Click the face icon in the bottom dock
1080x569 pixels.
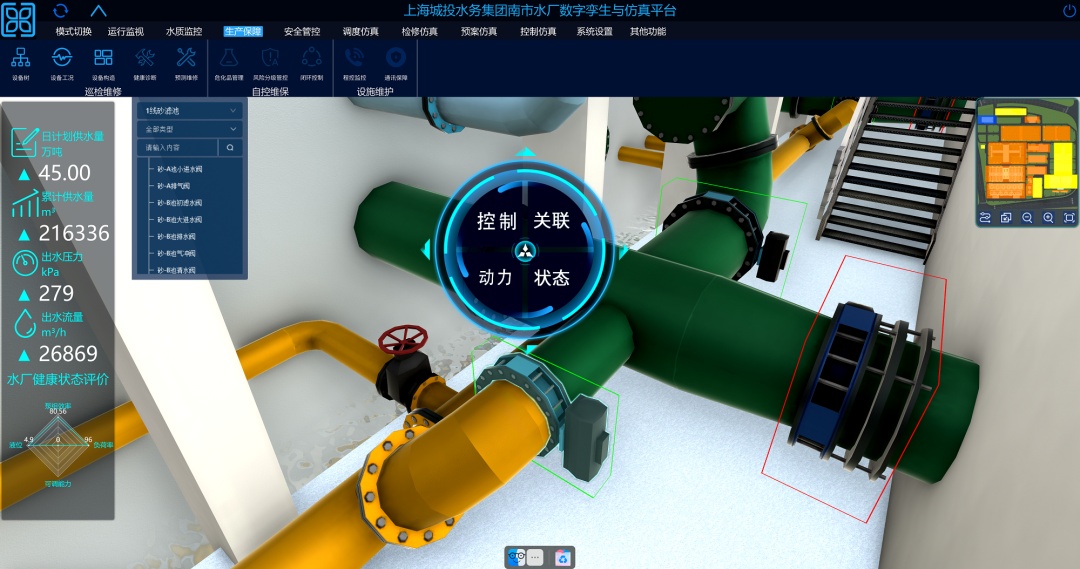point(516,557)
